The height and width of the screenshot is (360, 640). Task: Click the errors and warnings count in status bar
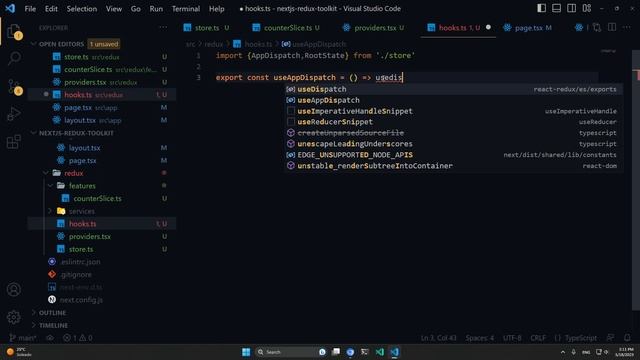78,338
